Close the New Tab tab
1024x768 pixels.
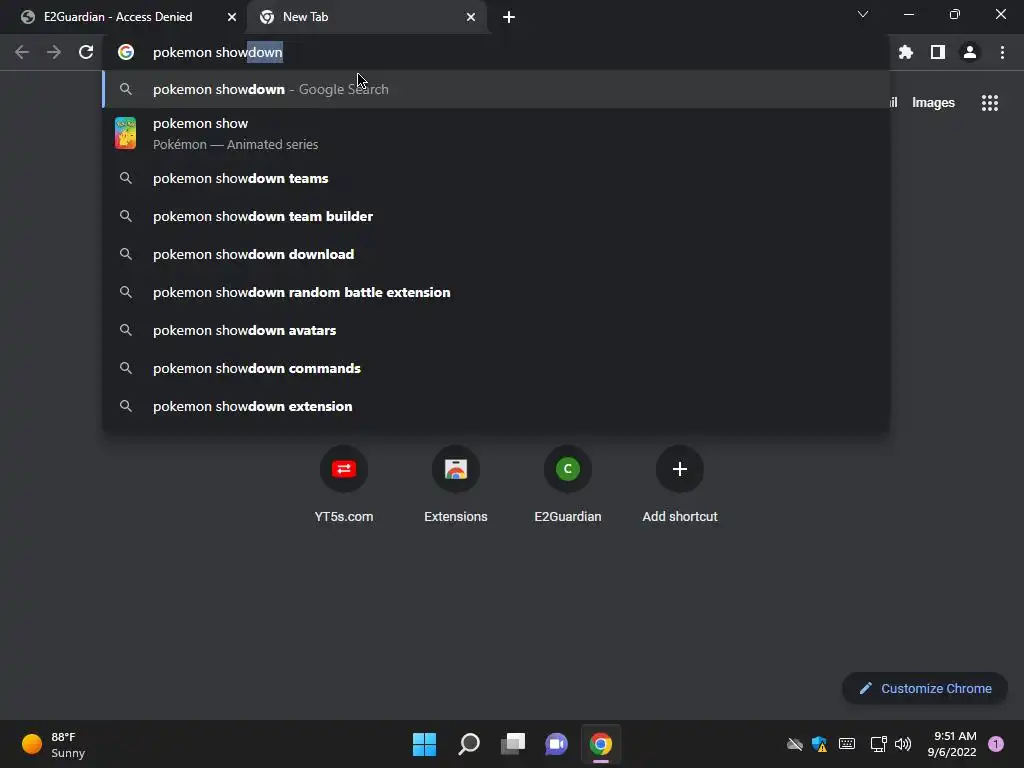471,17
